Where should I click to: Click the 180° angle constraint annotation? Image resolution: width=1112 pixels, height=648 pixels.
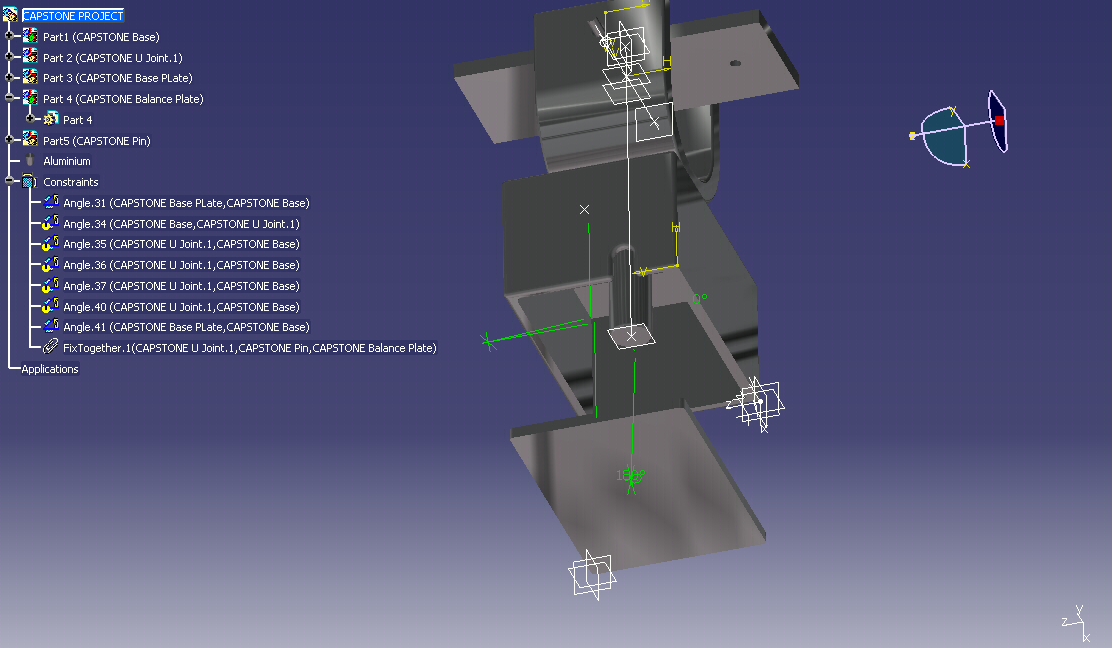click(631, 476)
